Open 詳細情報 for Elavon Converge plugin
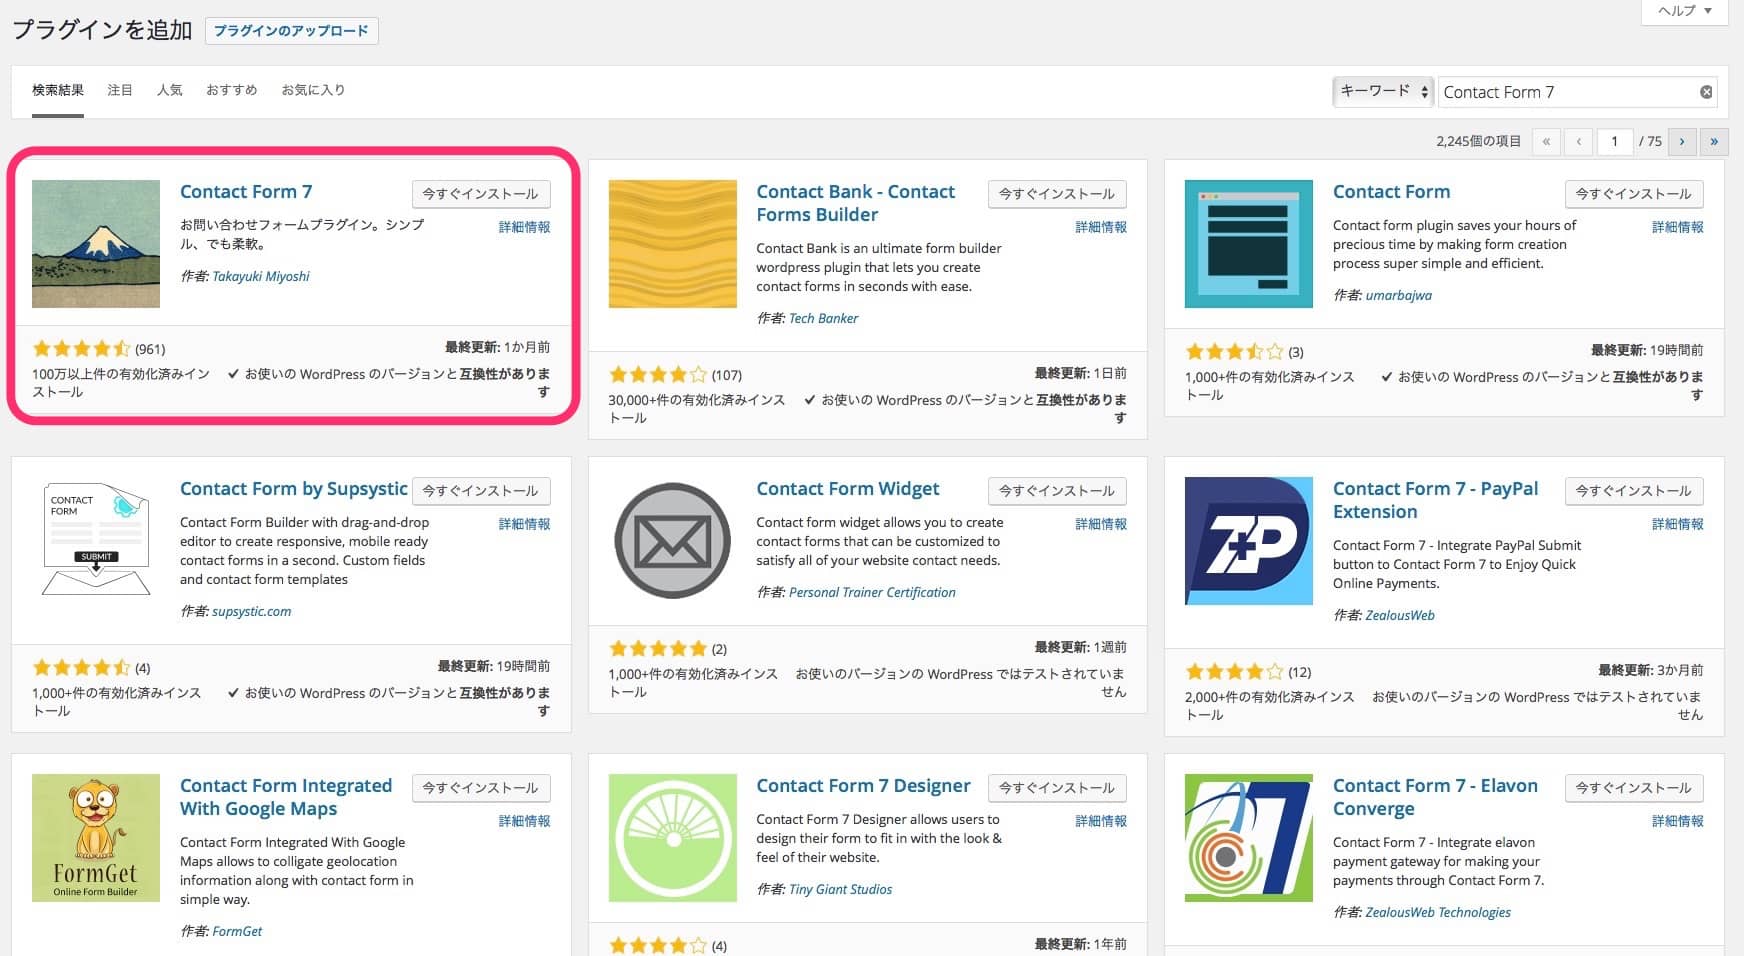Image resolution: width=1744 pixels, height=956 pixels. pyautogui.click(x=1678, y=821)
